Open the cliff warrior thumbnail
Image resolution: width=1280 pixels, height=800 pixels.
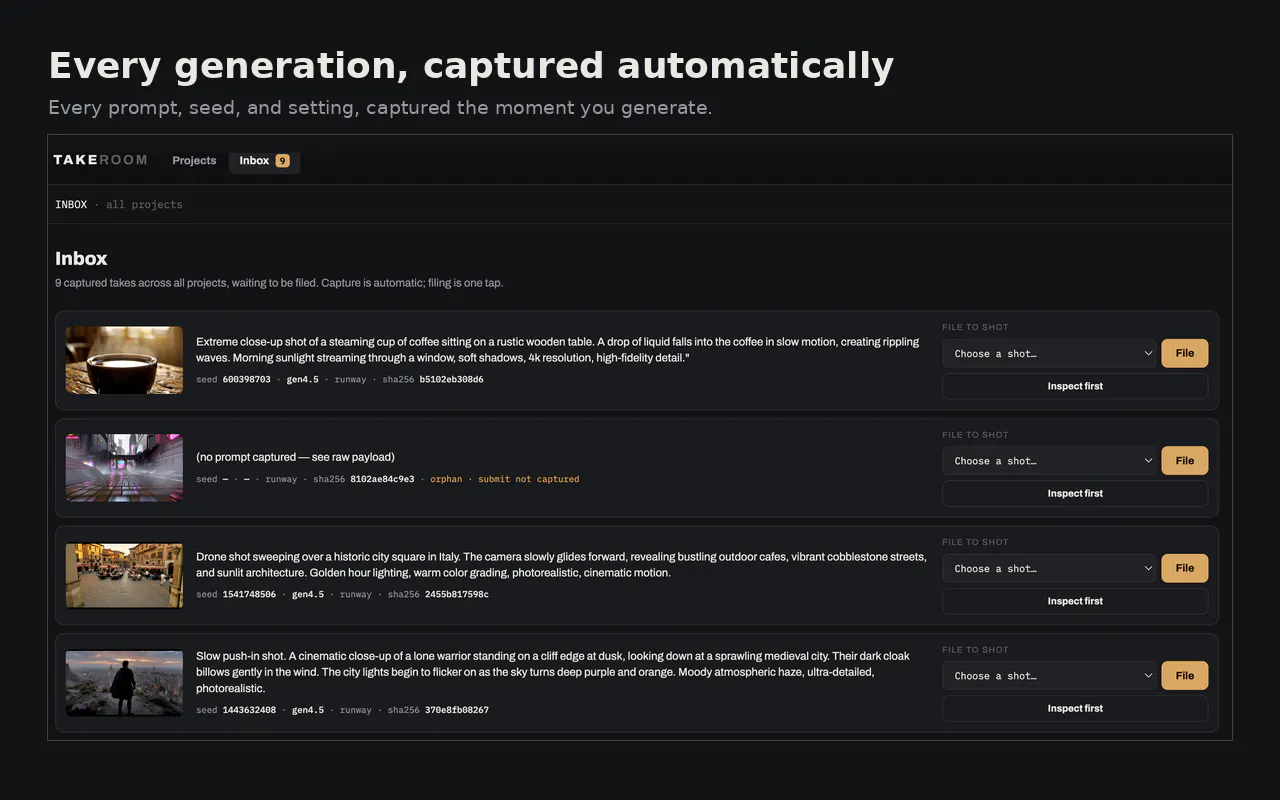124,683
